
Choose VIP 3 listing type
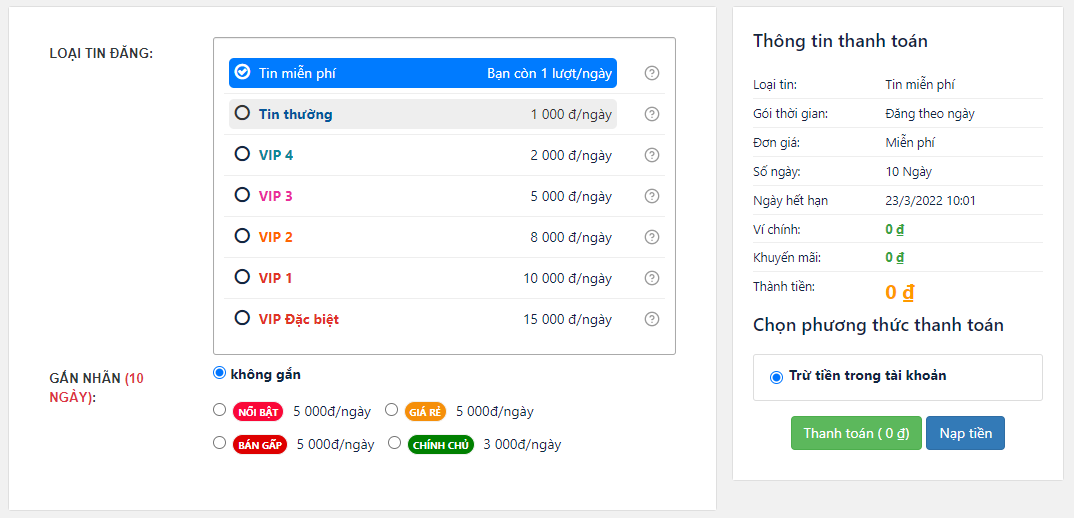(x=242, y=195)
